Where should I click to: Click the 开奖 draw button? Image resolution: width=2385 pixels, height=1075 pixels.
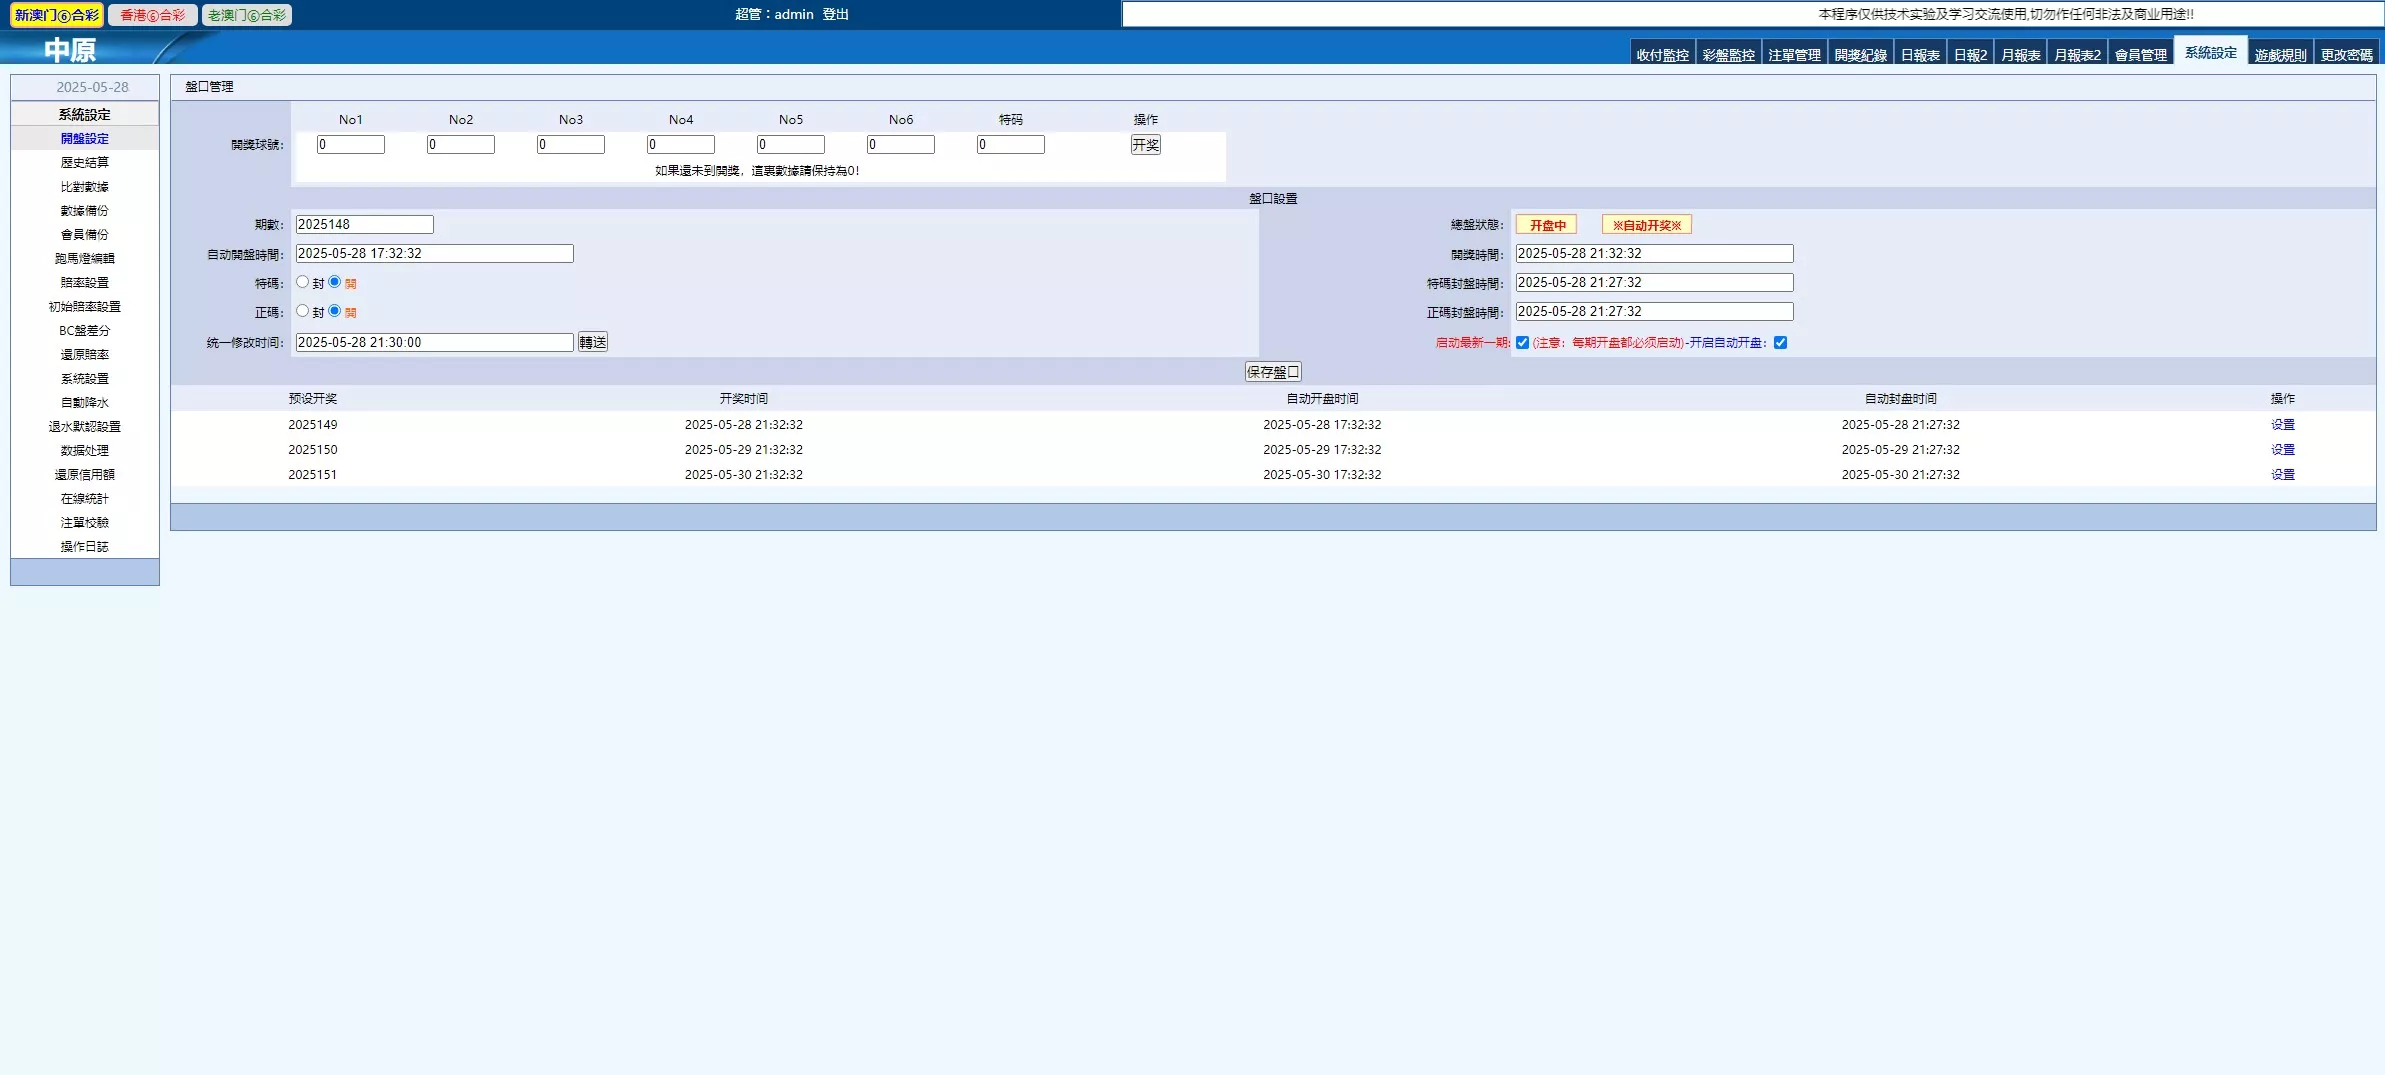(x=1145, y=145)
